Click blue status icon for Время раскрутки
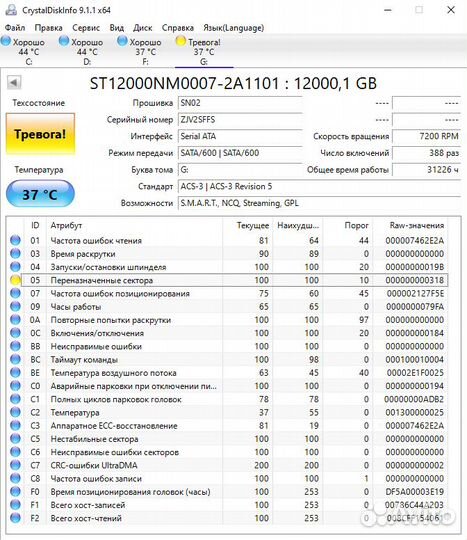Viewport: 467px width, 540px height. 15,253
